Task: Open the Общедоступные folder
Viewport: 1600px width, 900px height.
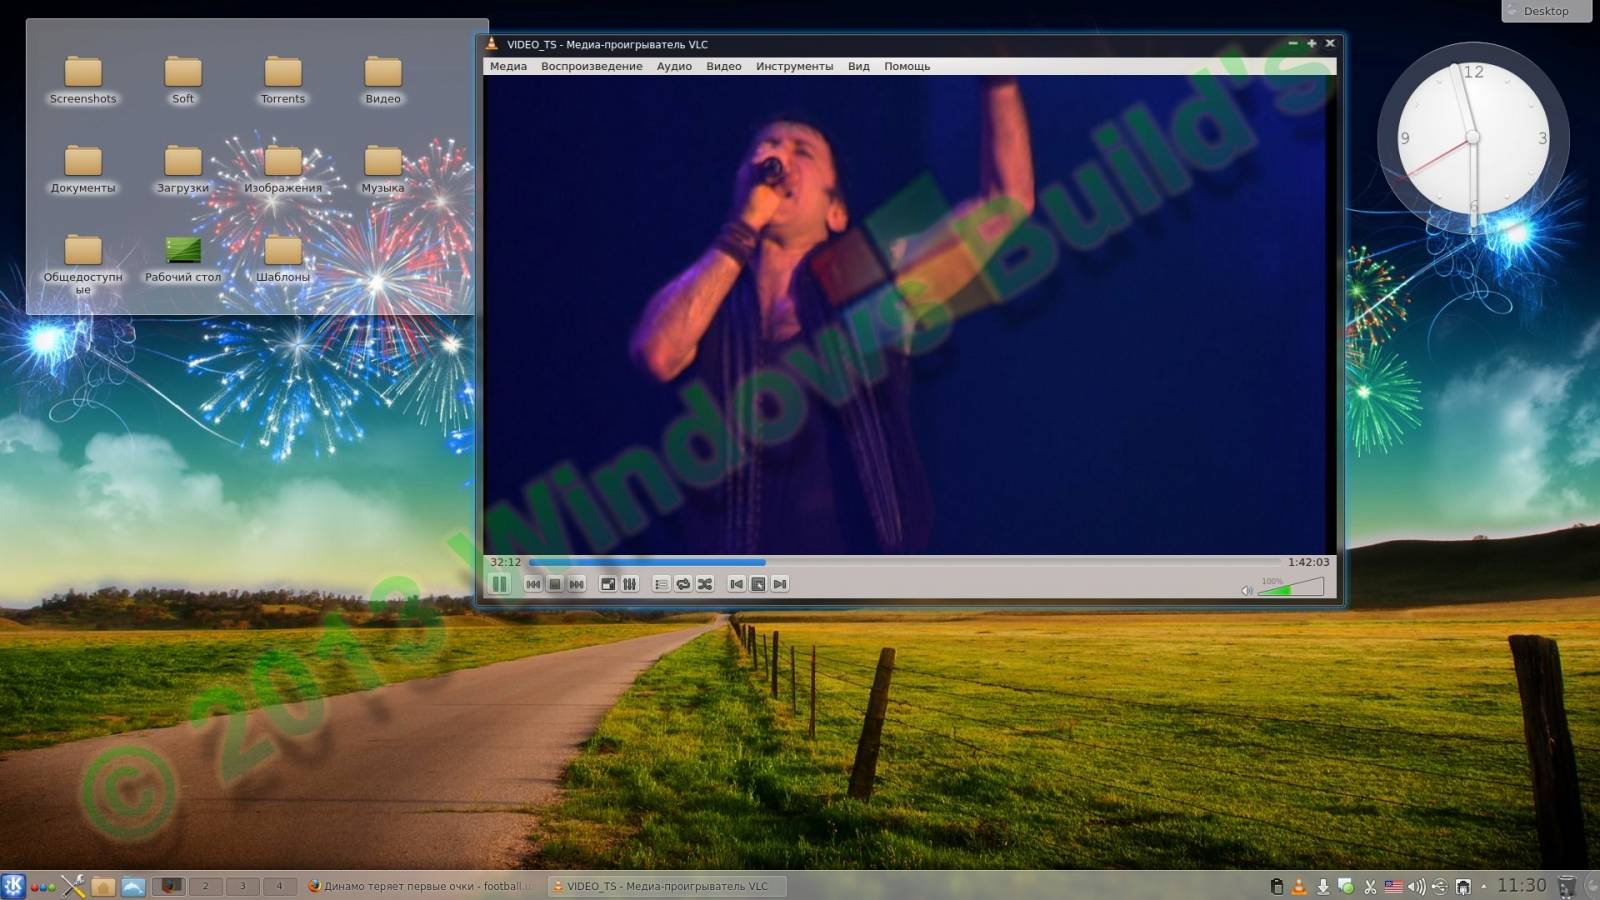Action: pos(83,264)
